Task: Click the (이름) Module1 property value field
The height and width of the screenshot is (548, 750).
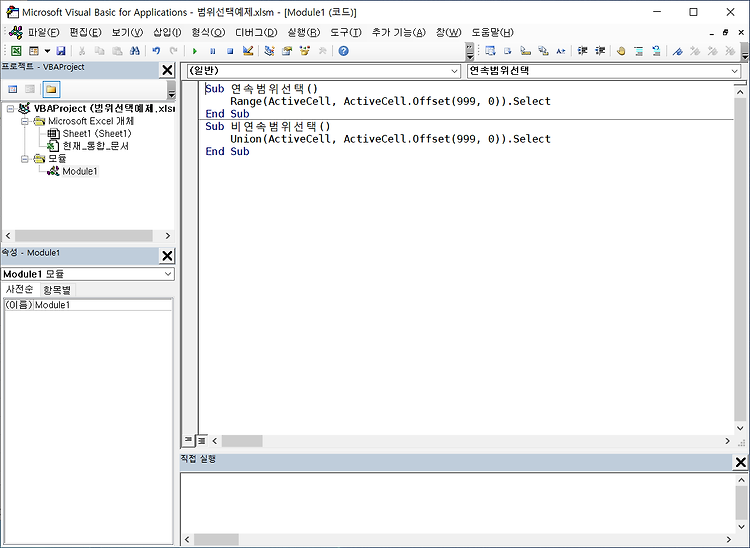Action: click(102, 305)
